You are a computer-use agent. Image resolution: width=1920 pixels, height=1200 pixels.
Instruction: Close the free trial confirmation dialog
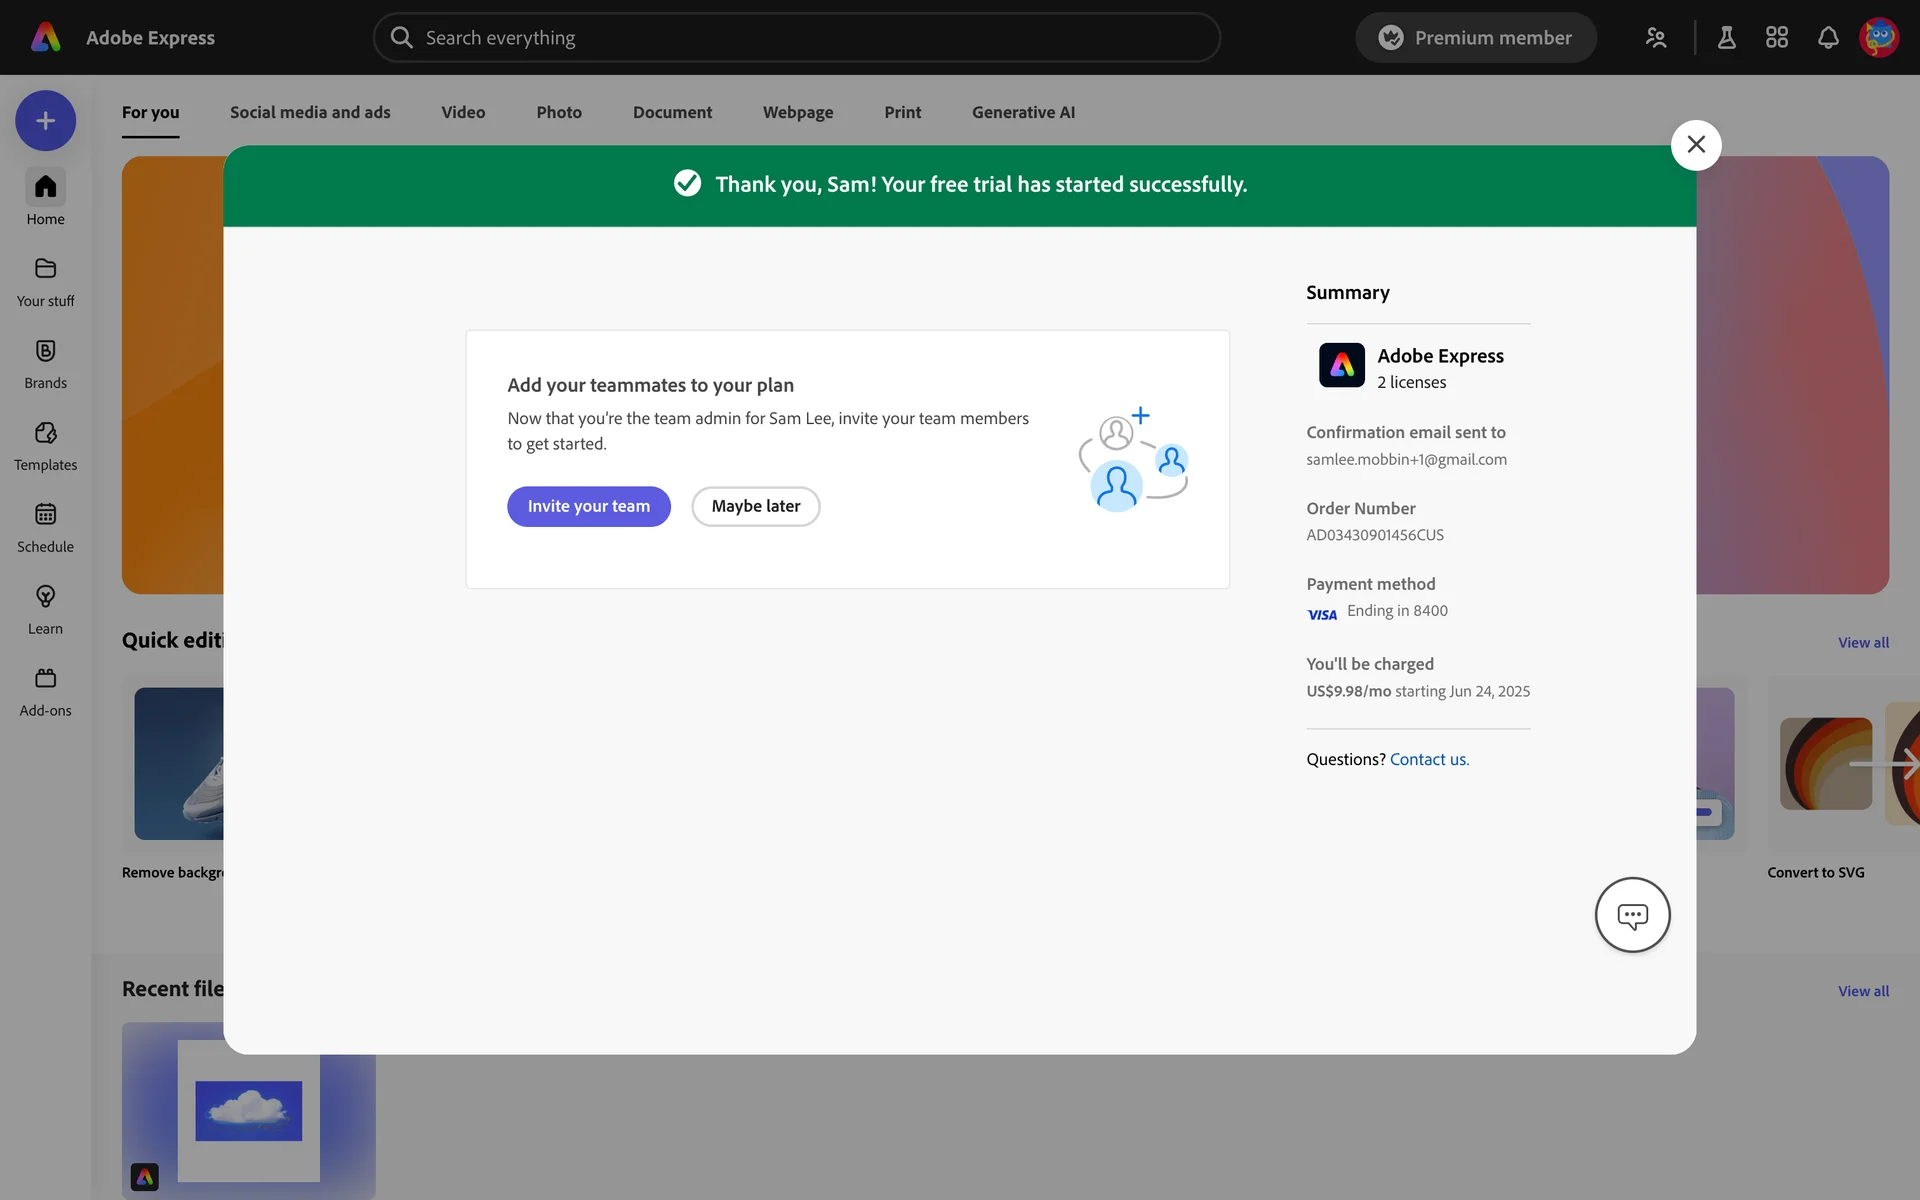[x=1695, y=145]
